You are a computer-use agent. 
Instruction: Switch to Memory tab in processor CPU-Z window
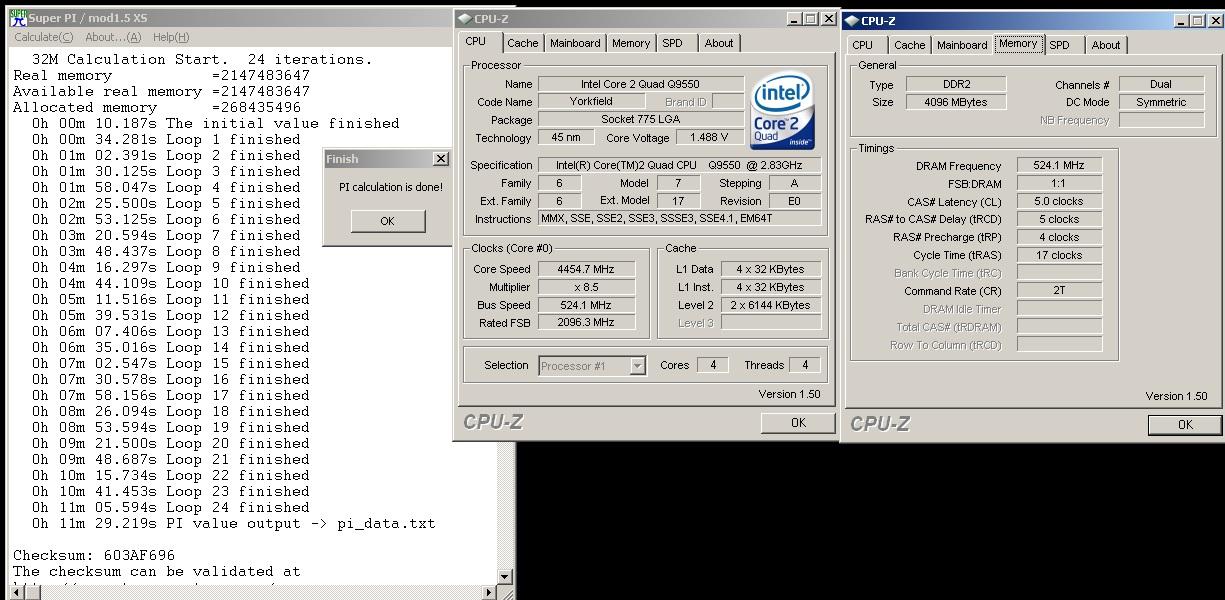pos(631,43)
